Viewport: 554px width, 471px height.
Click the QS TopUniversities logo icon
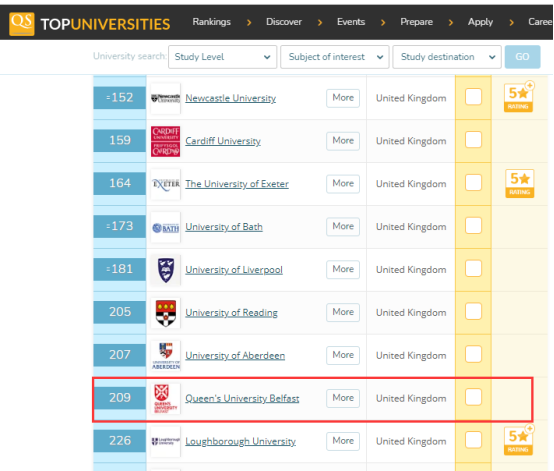(x=22, y=24)
